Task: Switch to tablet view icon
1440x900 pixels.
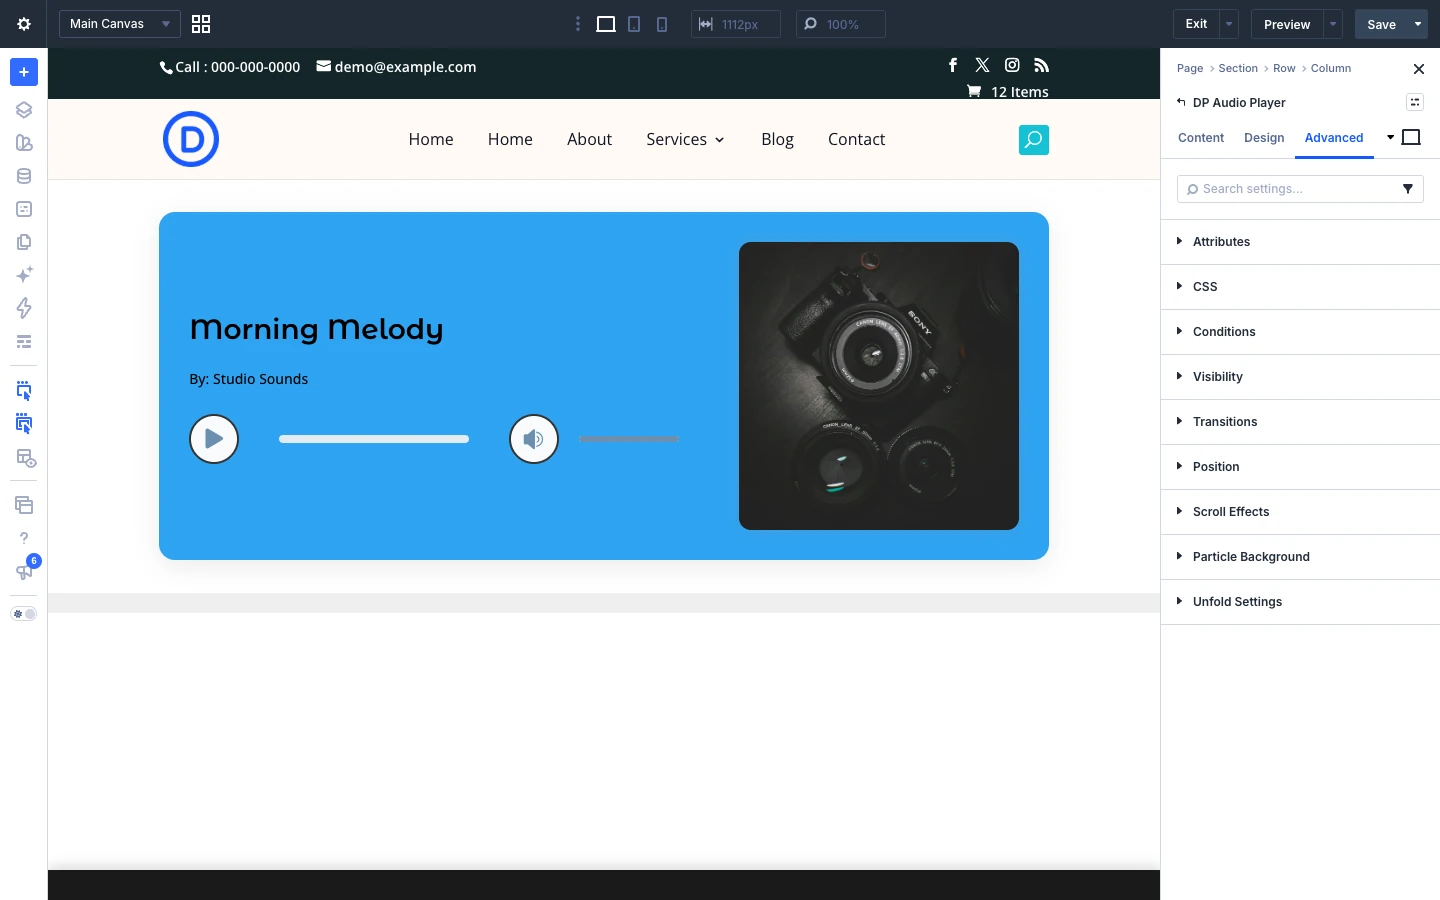Action: click(634, 24)
